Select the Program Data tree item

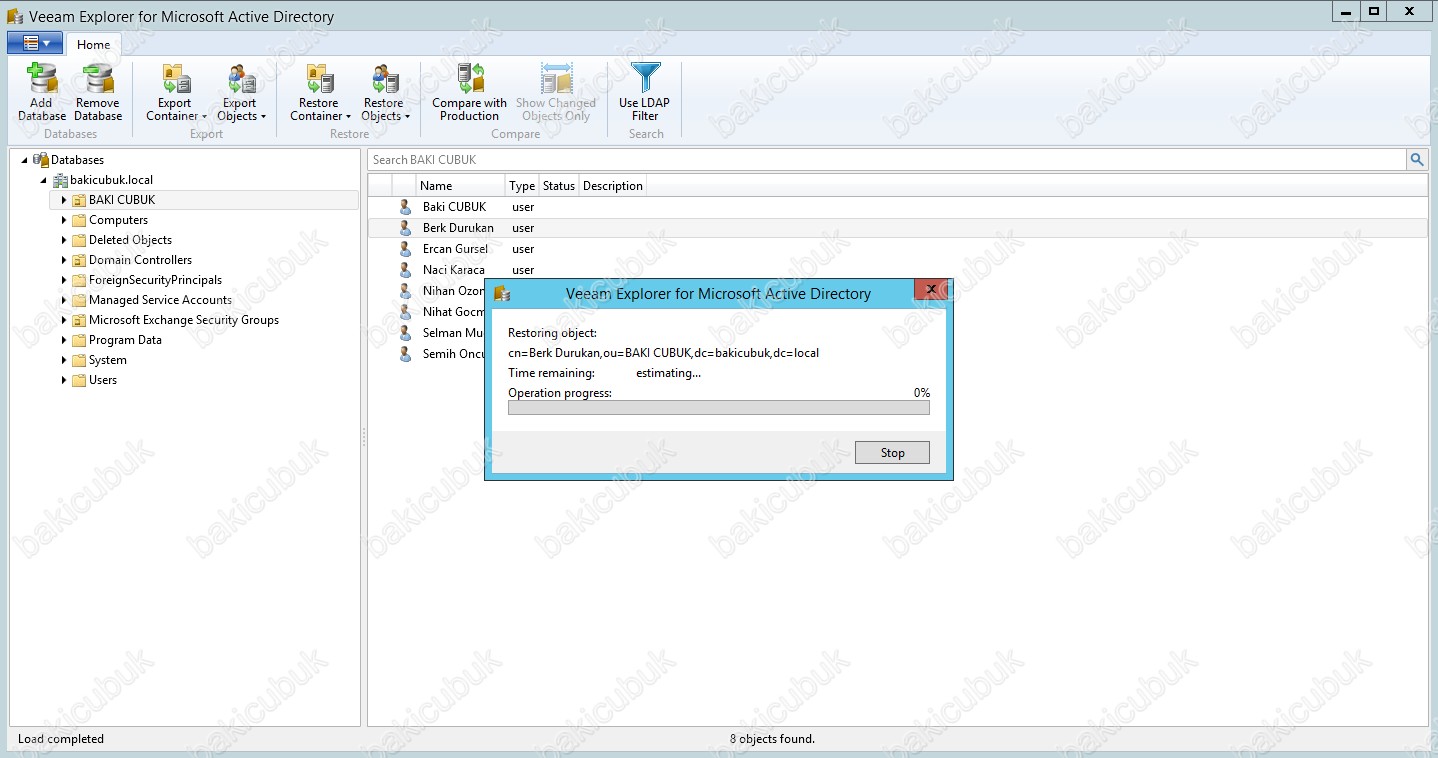coord(125,340)
